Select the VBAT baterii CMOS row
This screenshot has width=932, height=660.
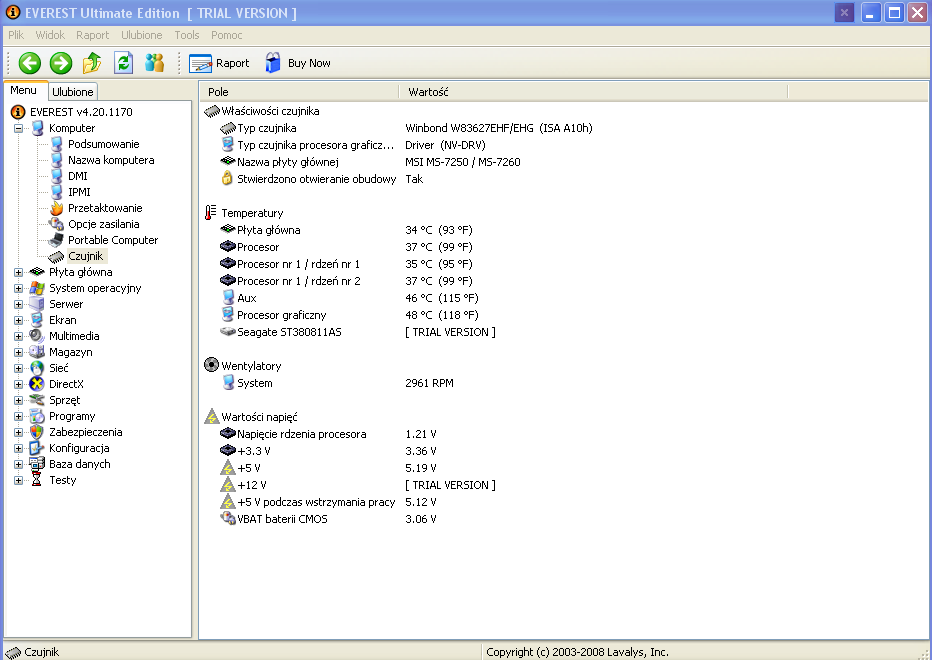click(x=328, y=520)
